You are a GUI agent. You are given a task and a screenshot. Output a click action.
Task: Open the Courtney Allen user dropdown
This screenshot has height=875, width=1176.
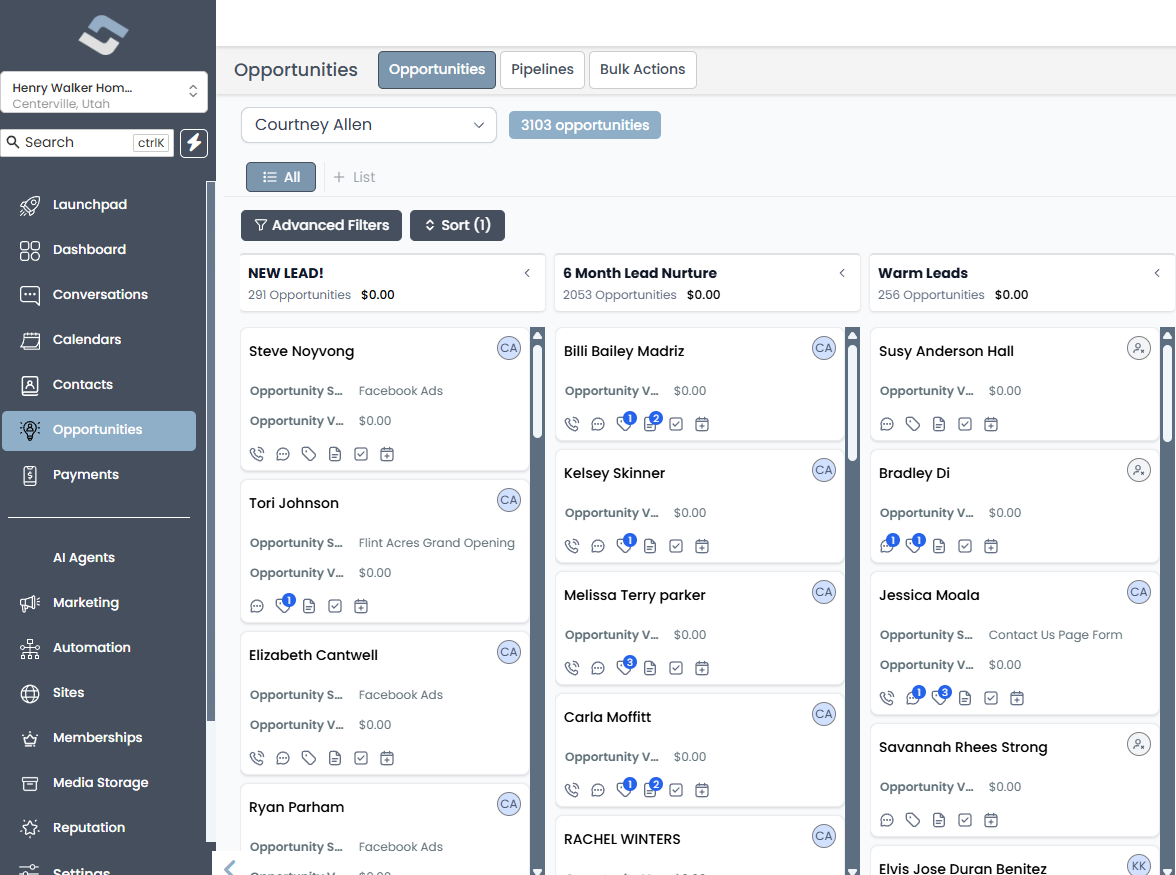pos(368,124)
